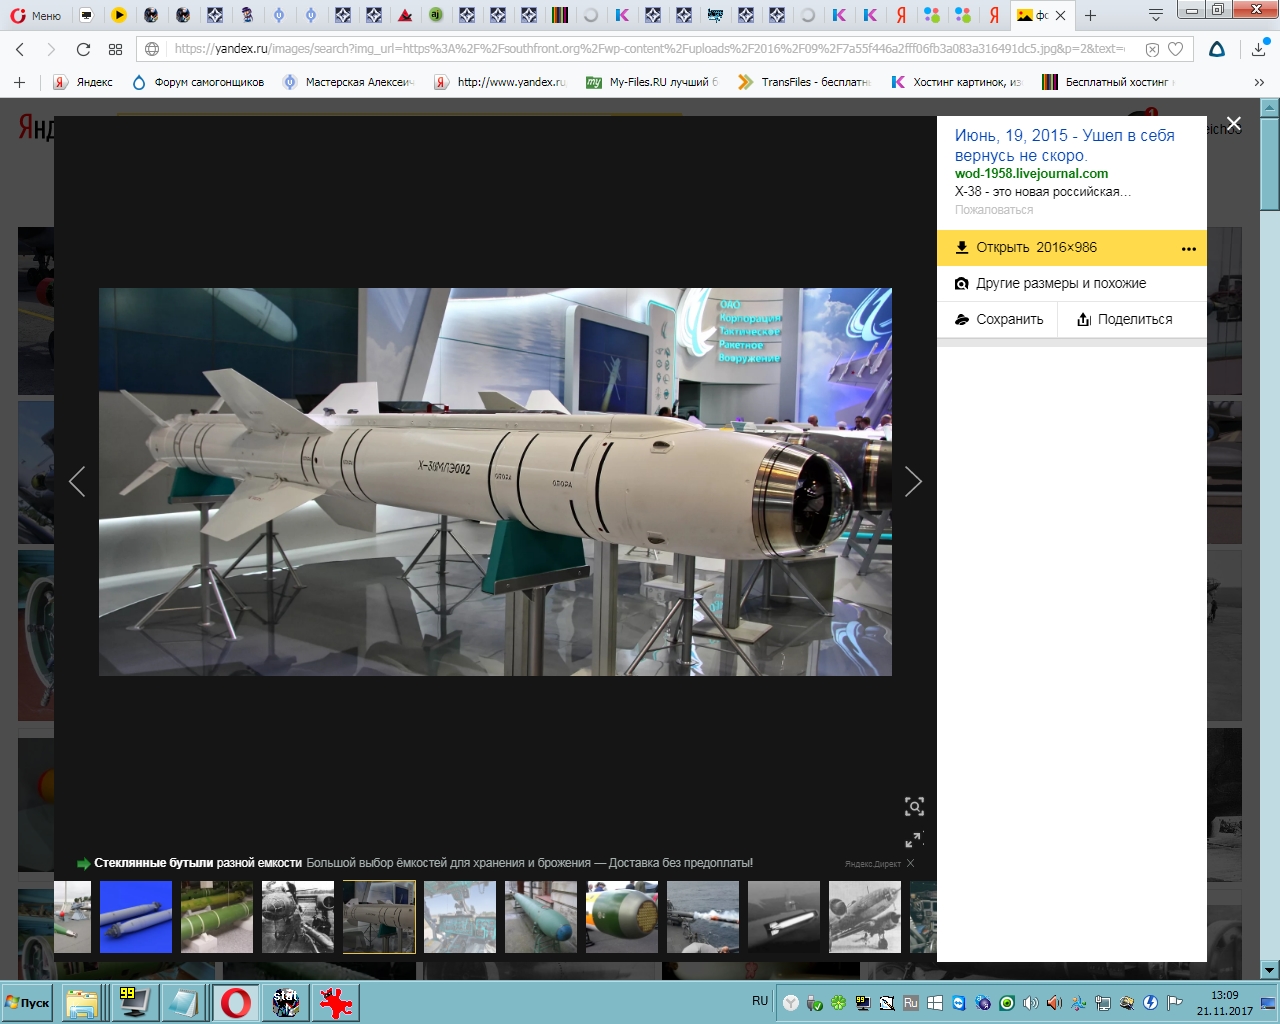Click the Пуск start button
The height and width of the screenshot is (1024, 1280).
tap(28, 1002)
